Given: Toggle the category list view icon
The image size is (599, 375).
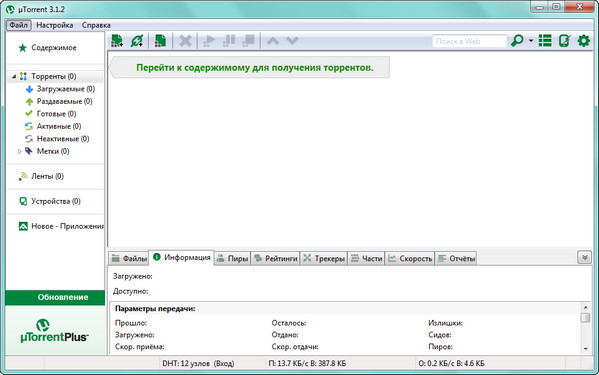Looking at the screenshot, I should [x=545, y=40].
